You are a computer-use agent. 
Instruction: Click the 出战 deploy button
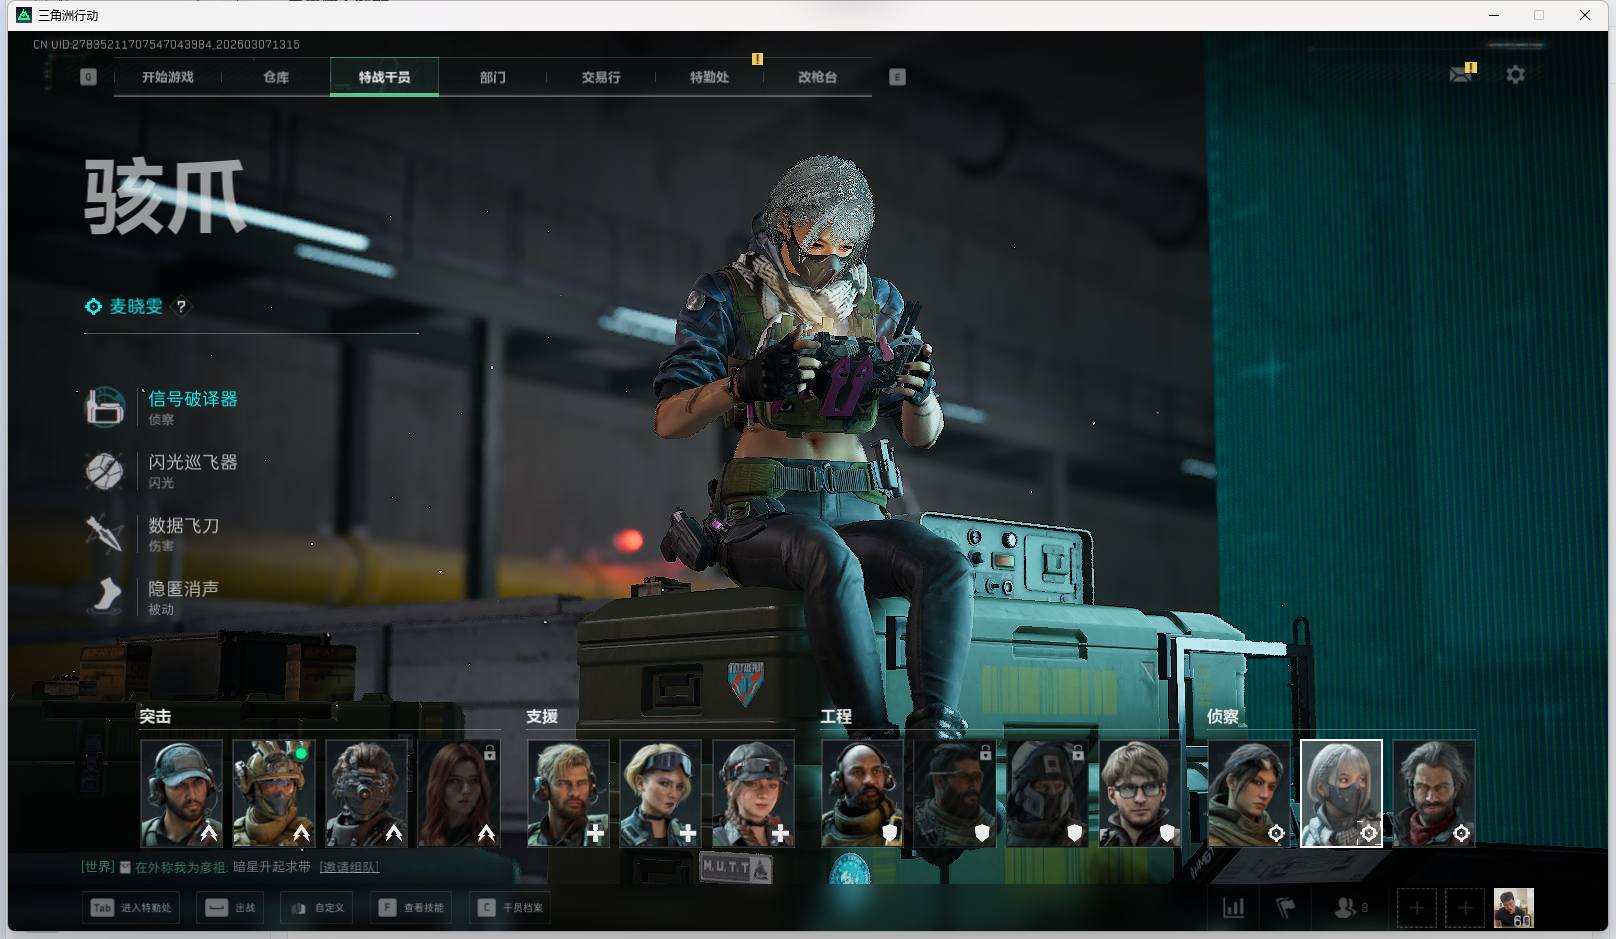230,908
